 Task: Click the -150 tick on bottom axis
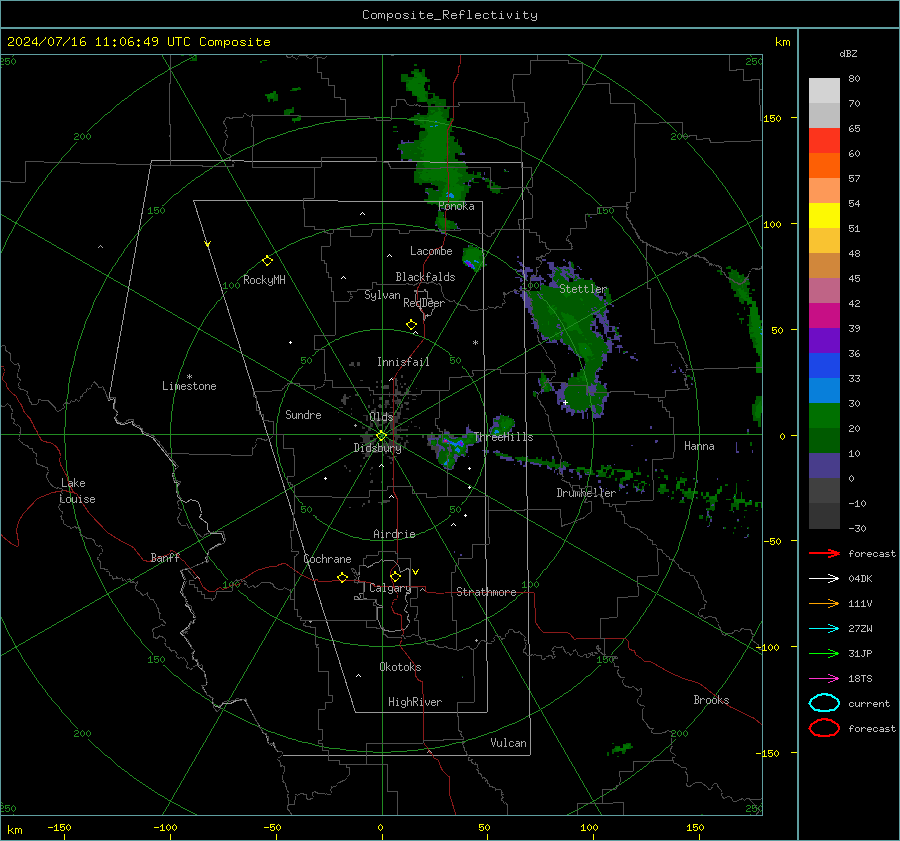click(x=59, y=827)
